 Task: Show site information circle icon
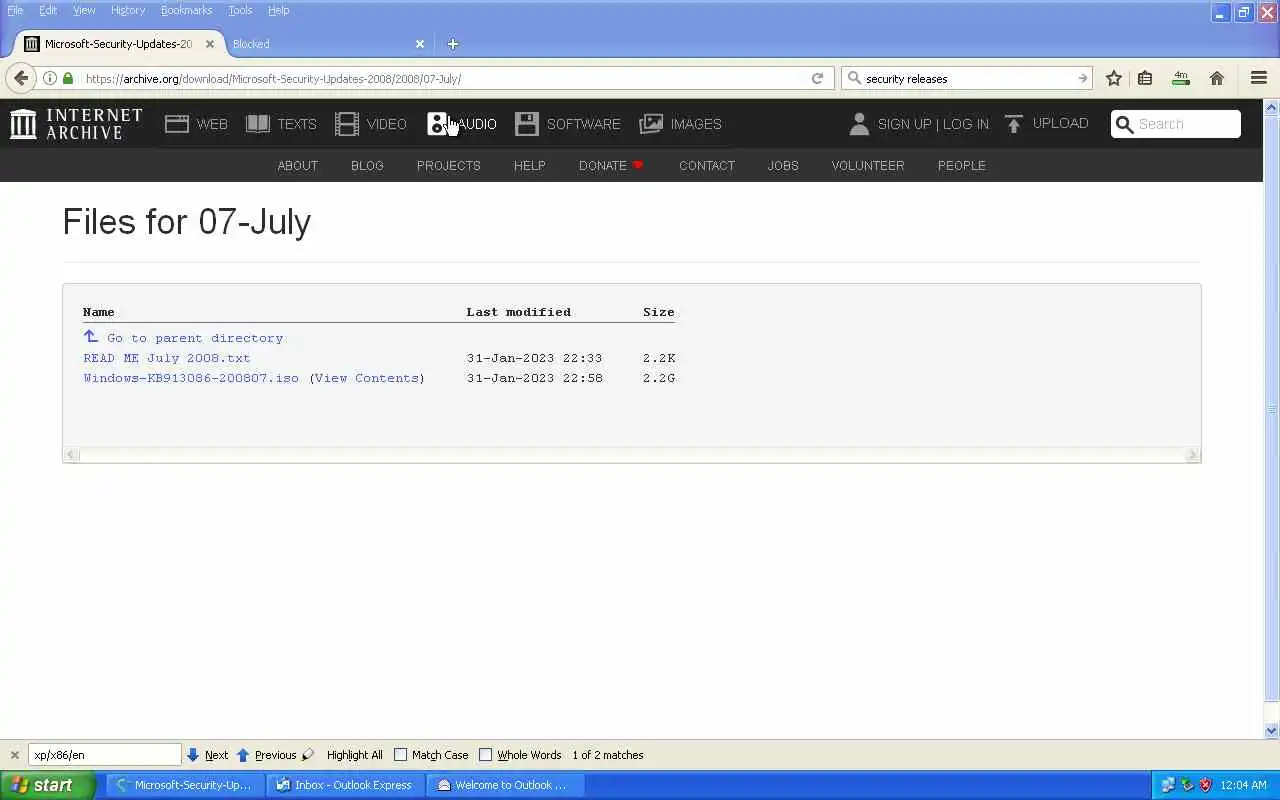click(49, 78)
